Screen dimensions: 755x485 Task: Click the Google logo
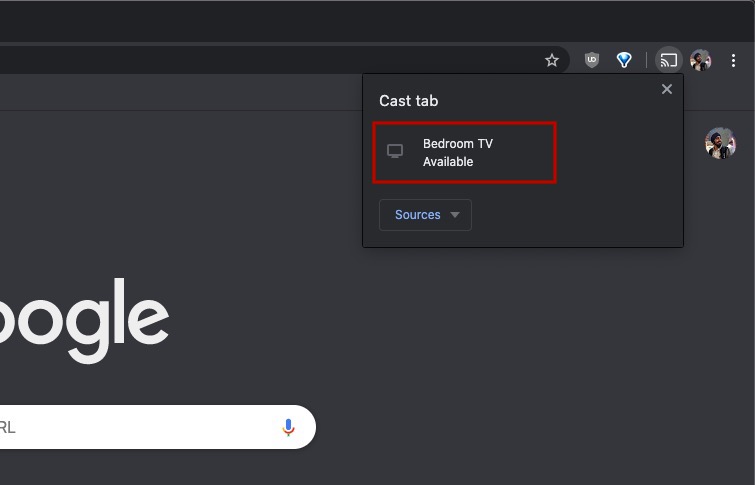coord(85,318)
